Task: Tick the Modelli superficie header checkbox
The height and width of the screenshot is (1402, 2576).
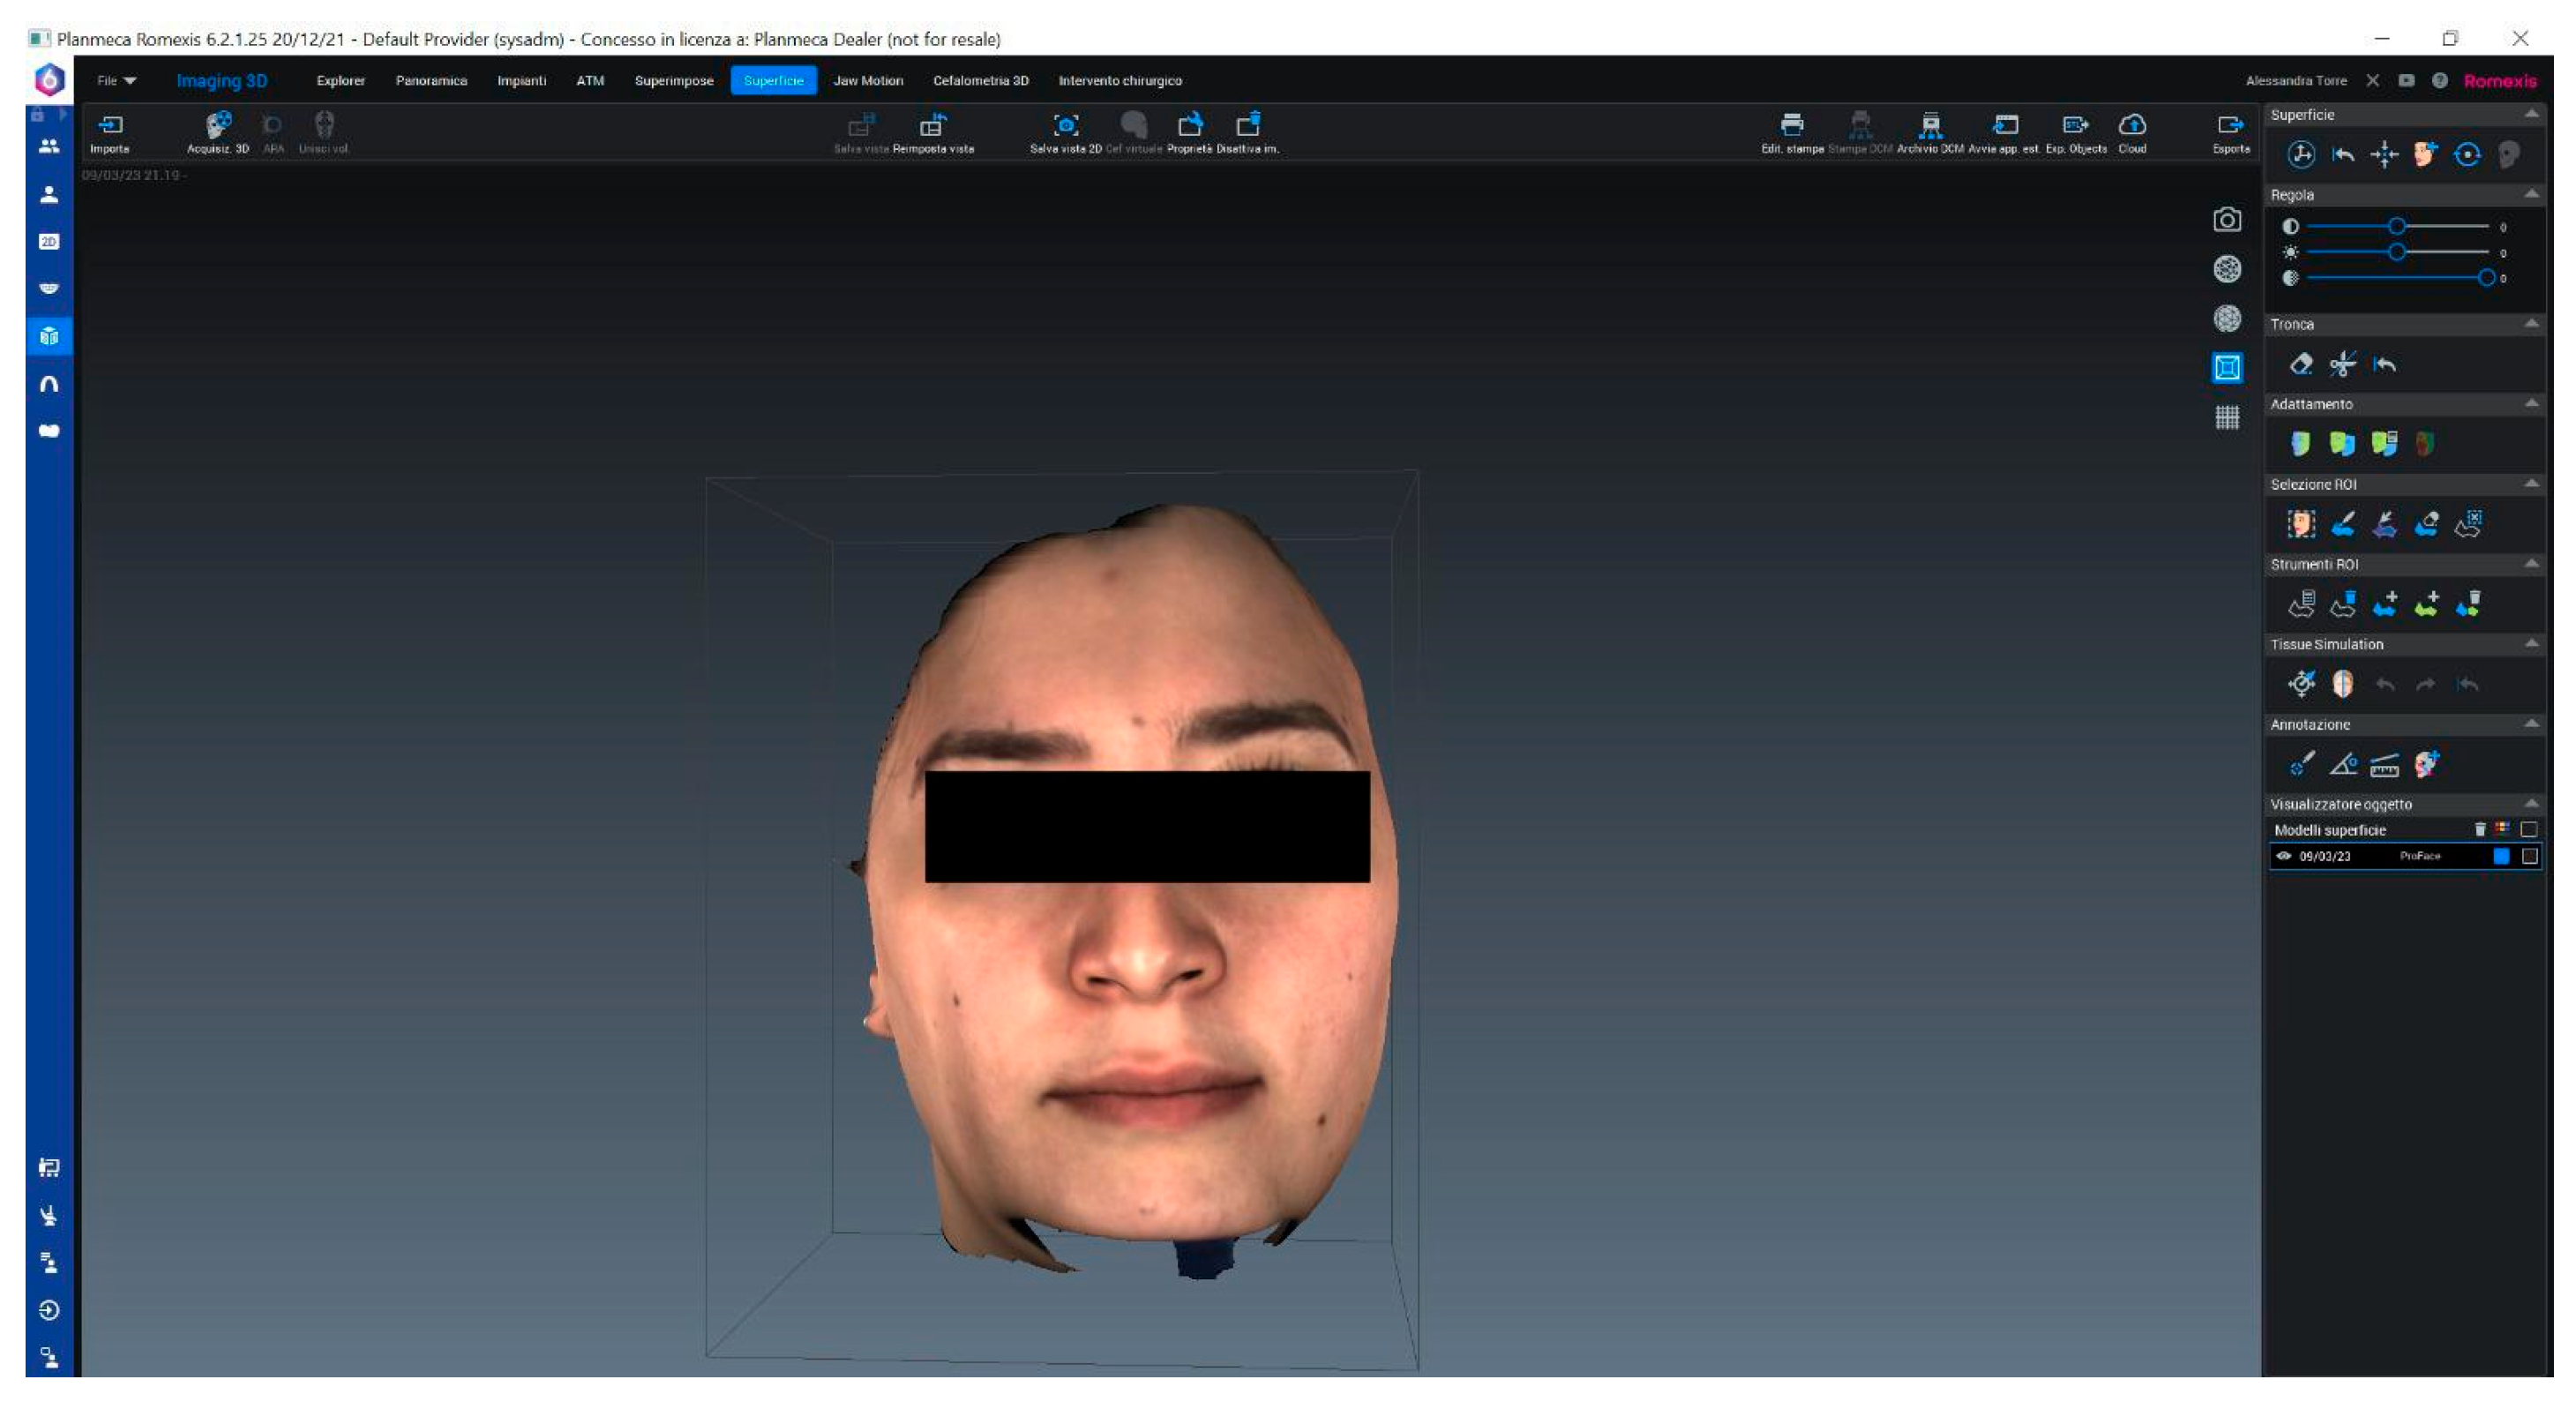Action: pos(2528,829)
